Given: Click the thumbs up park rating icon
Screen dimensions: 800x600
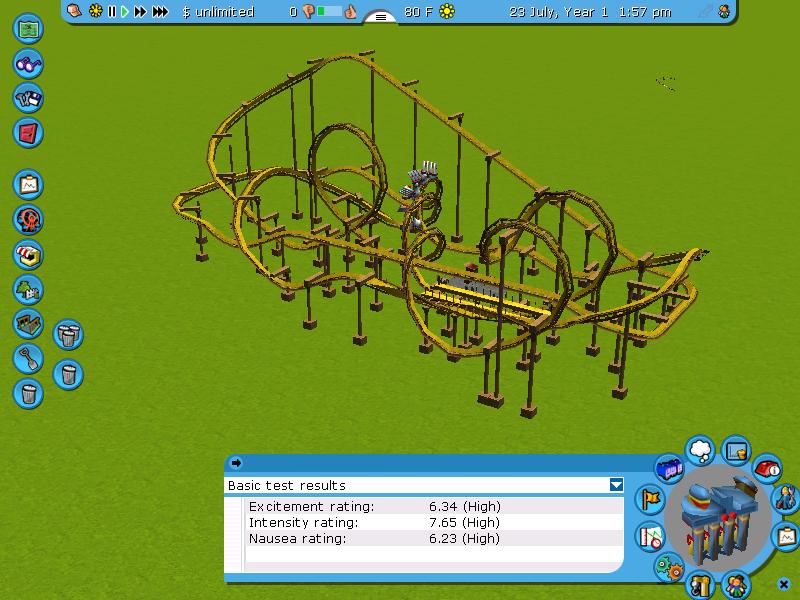Looking at the screenshot, I should (351, 11).
